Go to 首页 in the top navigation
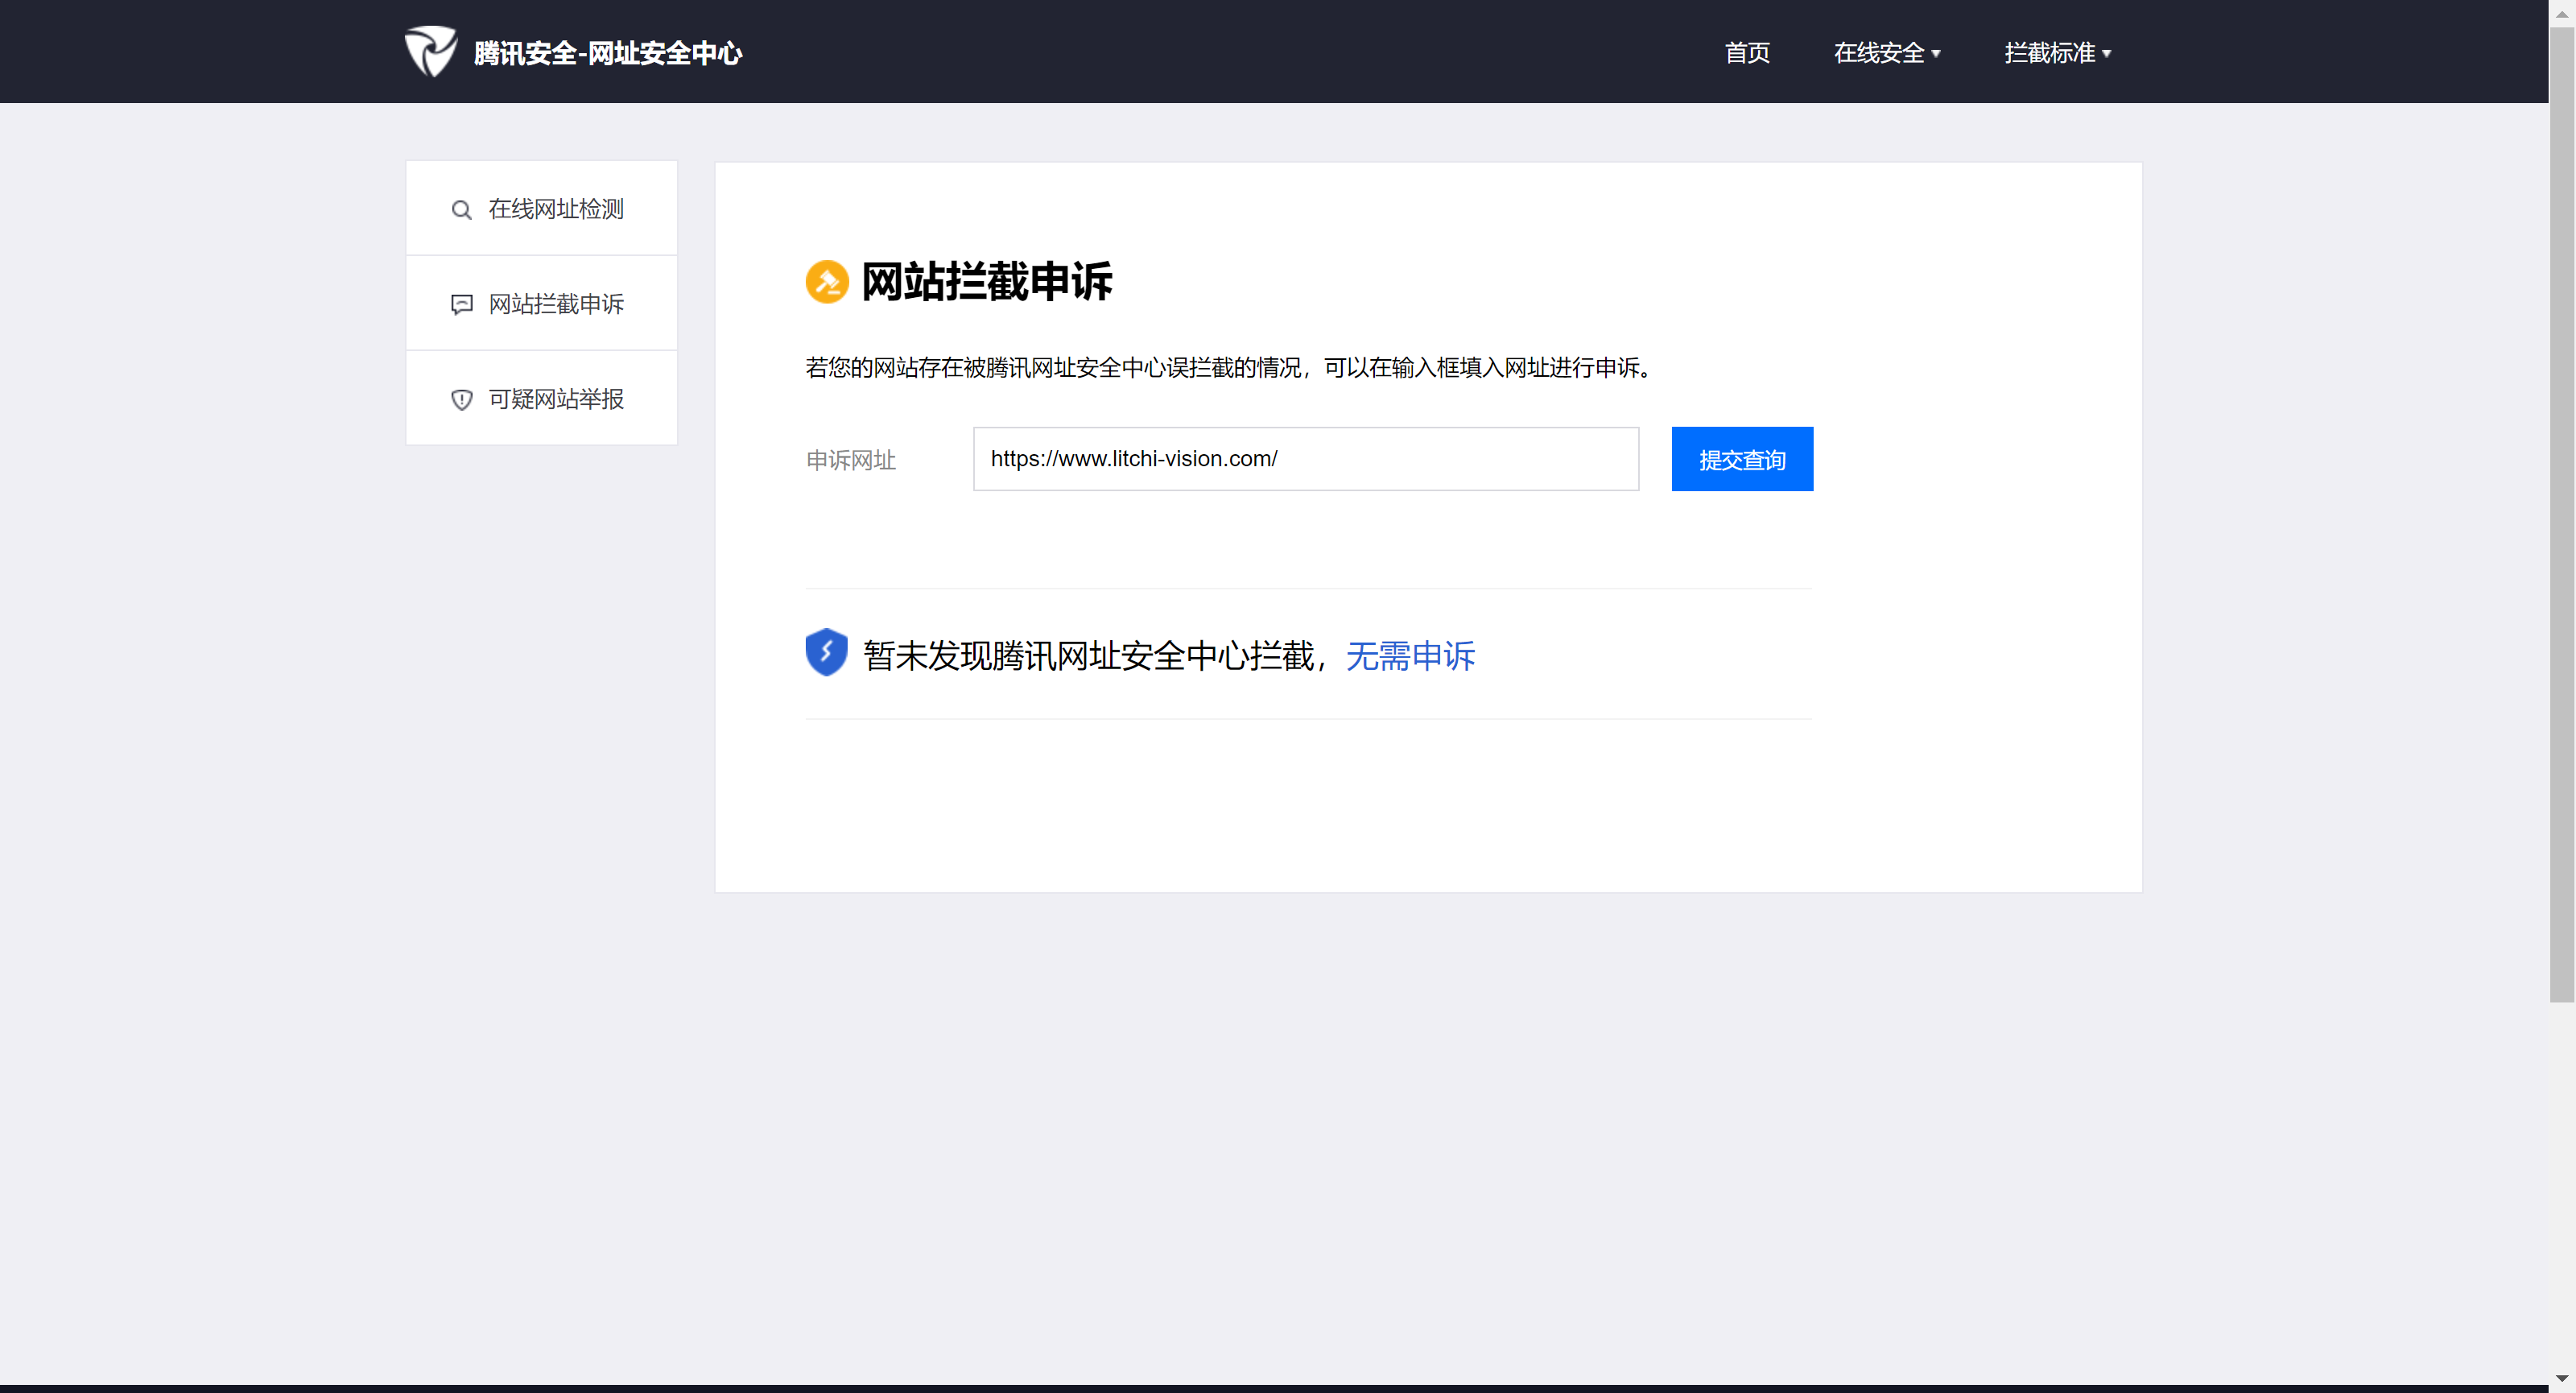Viewport: 2576px width, 1393px height. point(1747,53)
